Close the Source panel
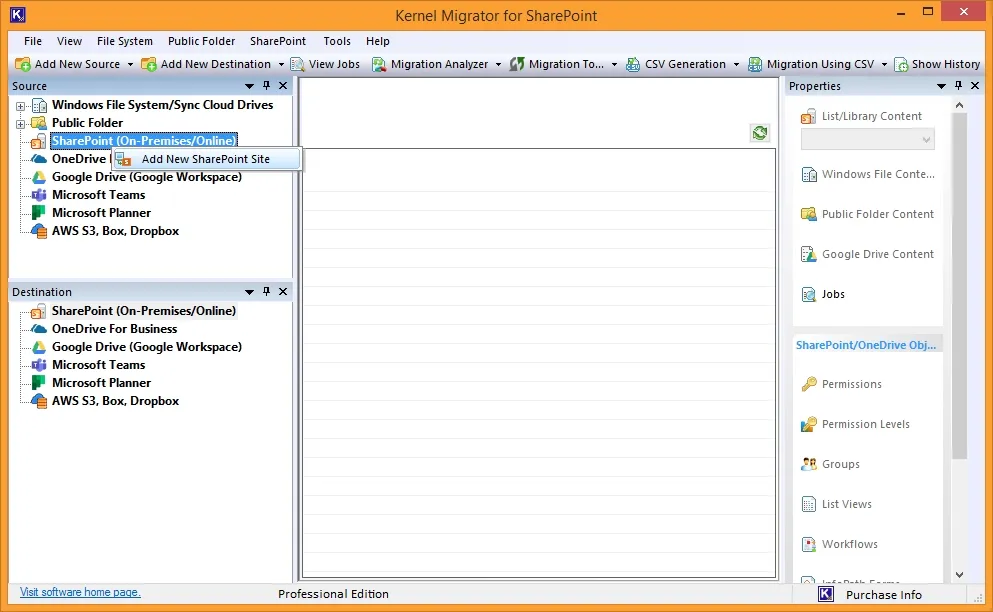This screenshot has height=612, width=993. click(283, 86)
